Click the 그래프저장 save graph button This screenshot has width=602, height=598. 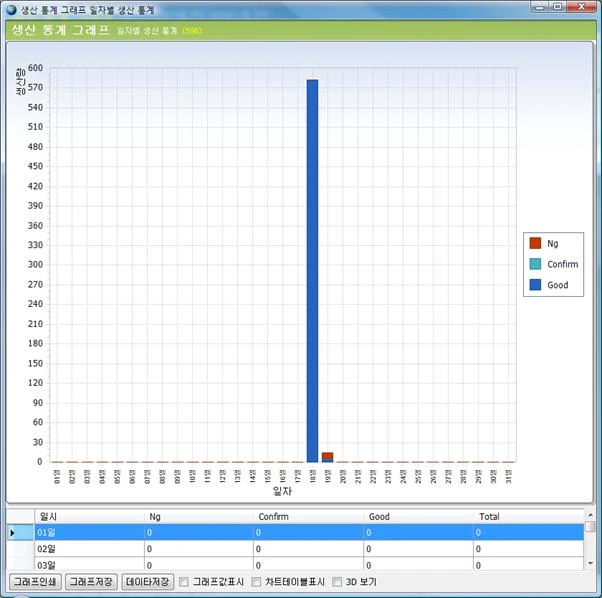(x=91, y=582)
